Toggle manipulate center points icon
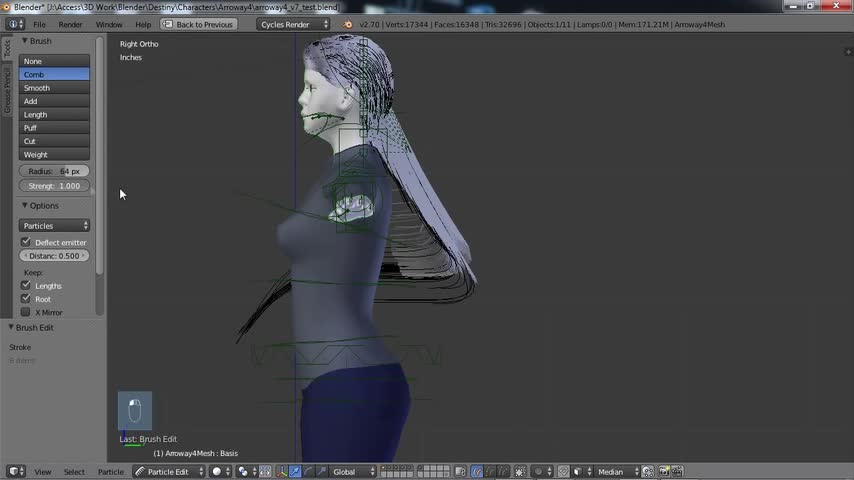The width and height of the screenshot is (854, 480). tap(265, 471)
